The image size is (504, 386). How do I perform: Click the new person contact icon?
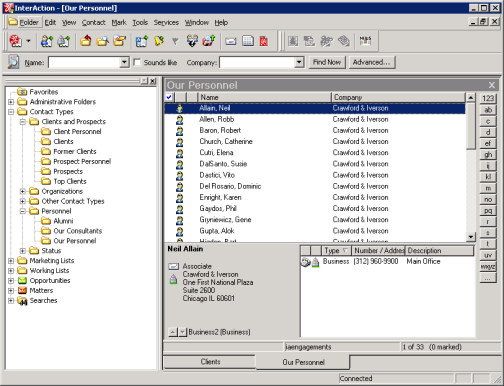47,41
